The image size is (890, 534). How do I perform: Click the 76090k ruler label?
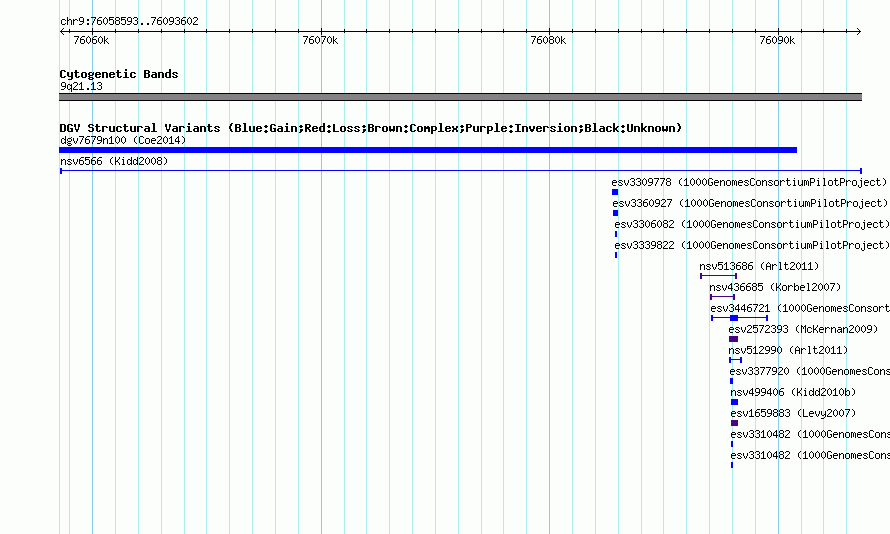point(777,40)
